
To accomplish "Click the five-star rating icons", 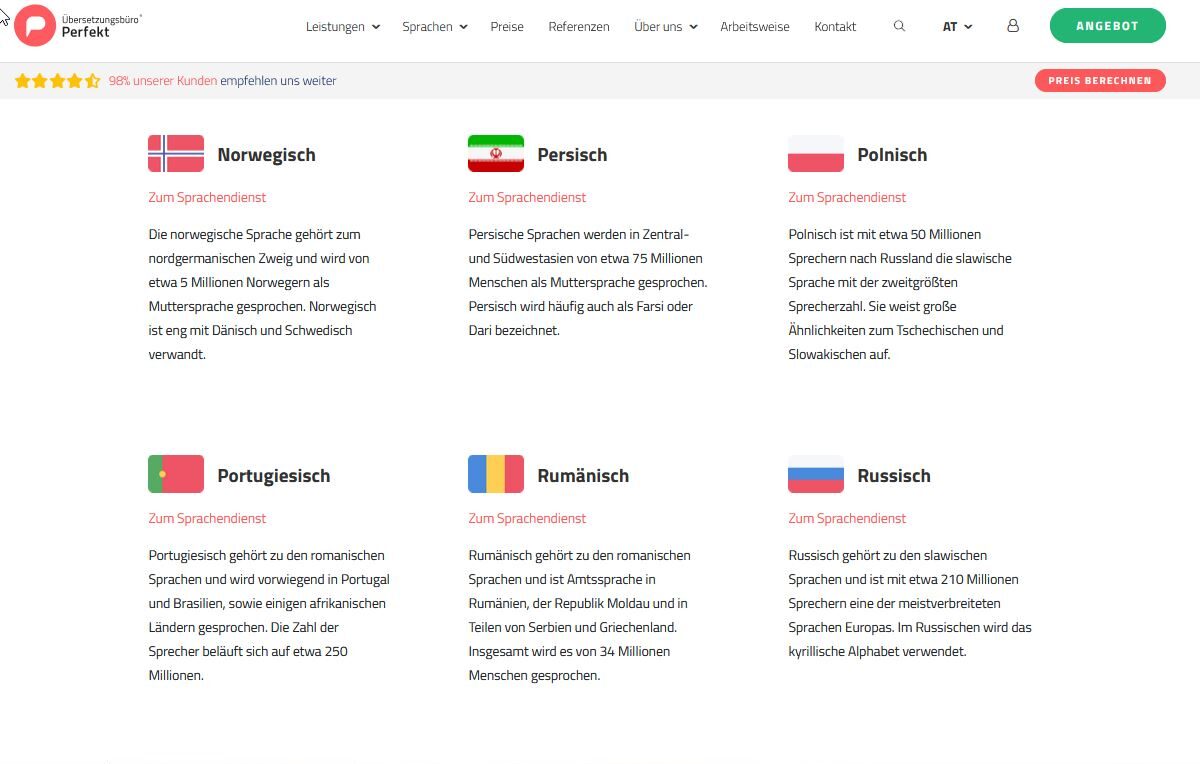I will [x=58, y=81].
